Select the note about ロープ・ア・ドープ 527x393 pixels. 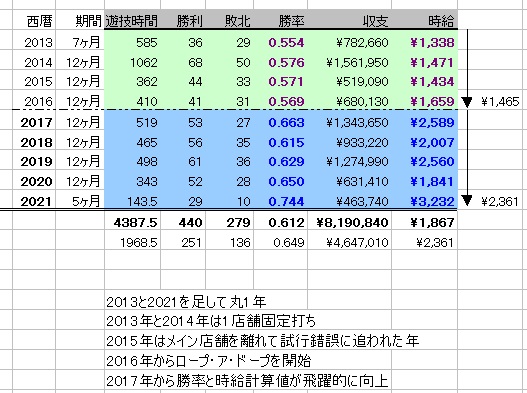208,361
